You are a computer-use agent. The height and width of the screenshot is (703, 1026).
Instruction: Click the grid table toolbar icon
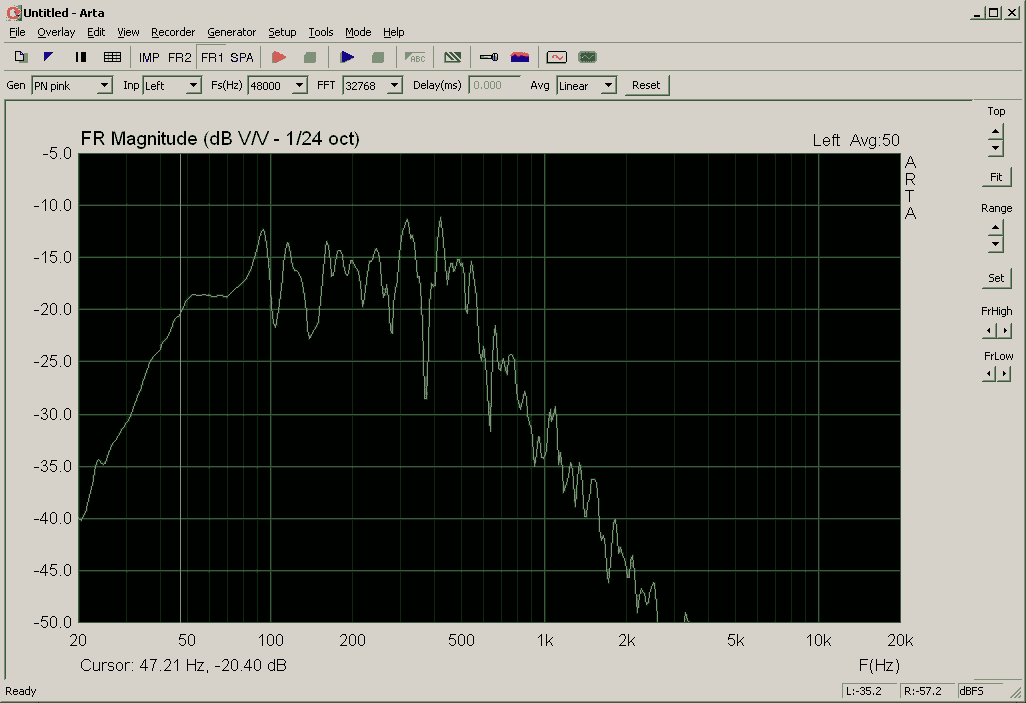click(113, 57)
